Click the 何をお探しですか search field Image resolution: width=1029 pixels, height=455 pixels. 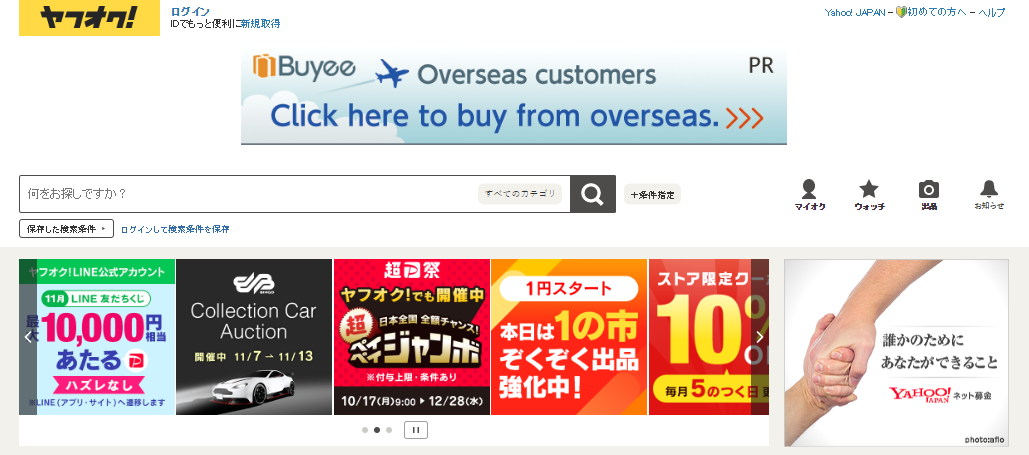pyautogui.click(x=249, y=194)
